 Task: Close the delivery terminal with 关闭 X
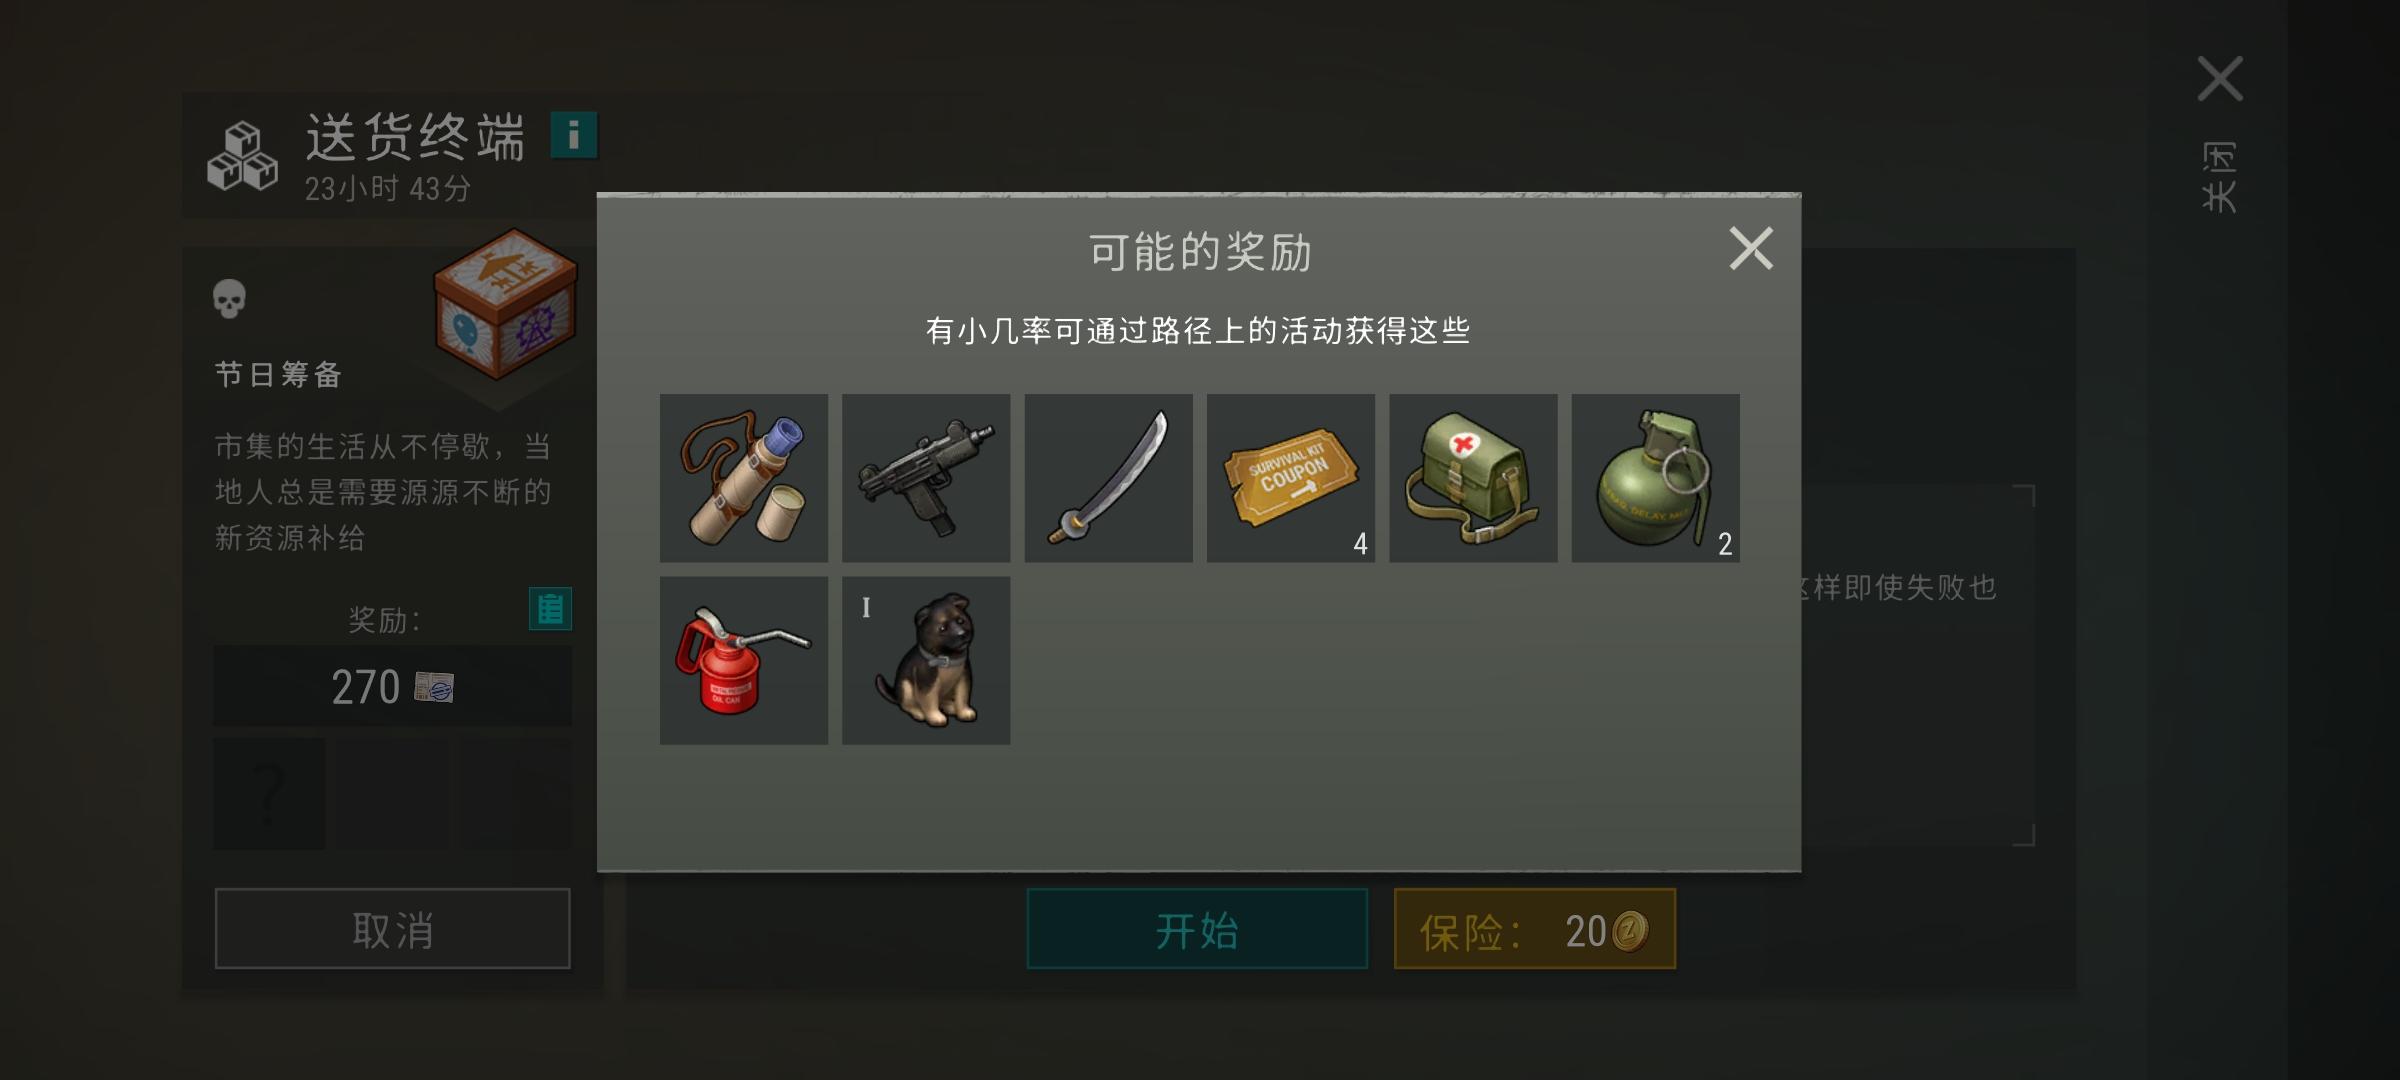click(2220, 79)
